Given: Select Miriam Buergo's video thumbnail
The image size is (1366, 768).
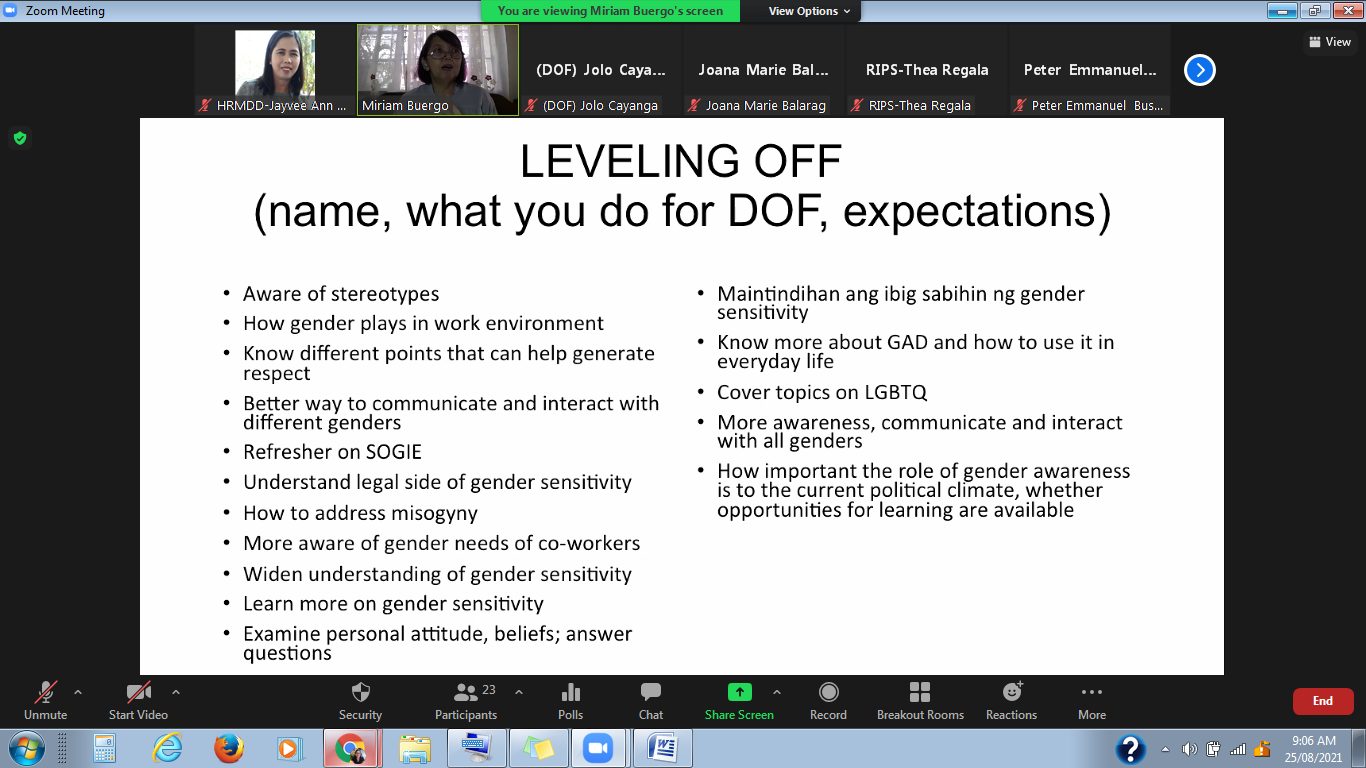Looking at the screenshot, I should point(438,70).
